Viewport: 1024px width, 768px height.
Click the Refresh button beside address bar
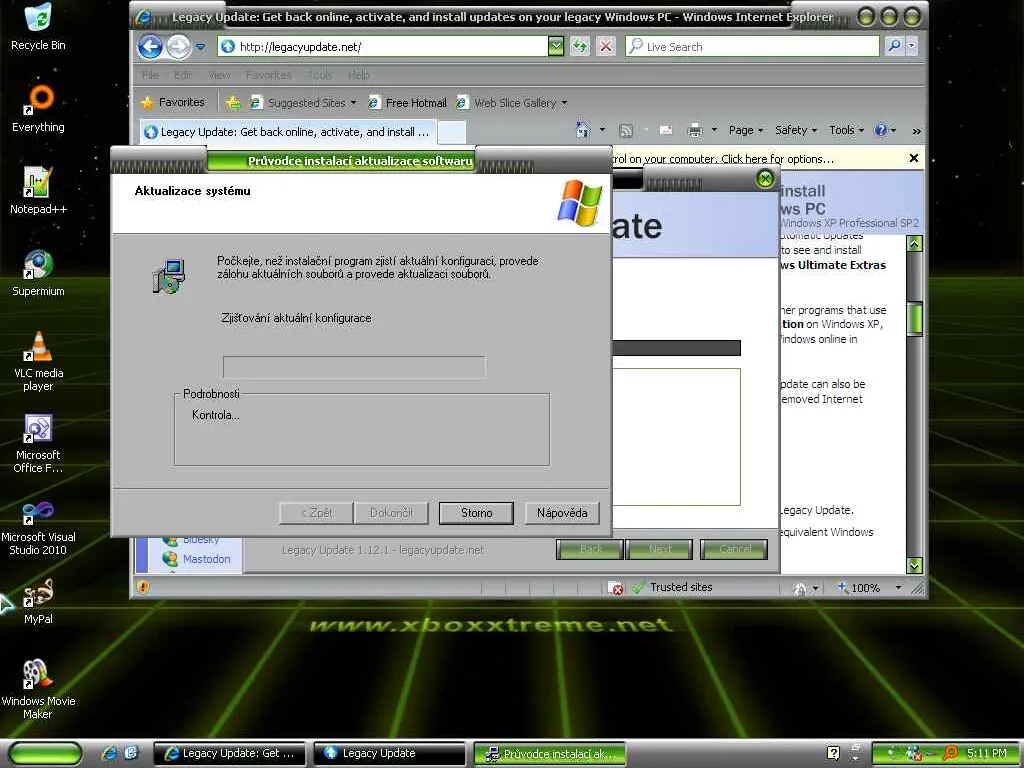point(579,46)
